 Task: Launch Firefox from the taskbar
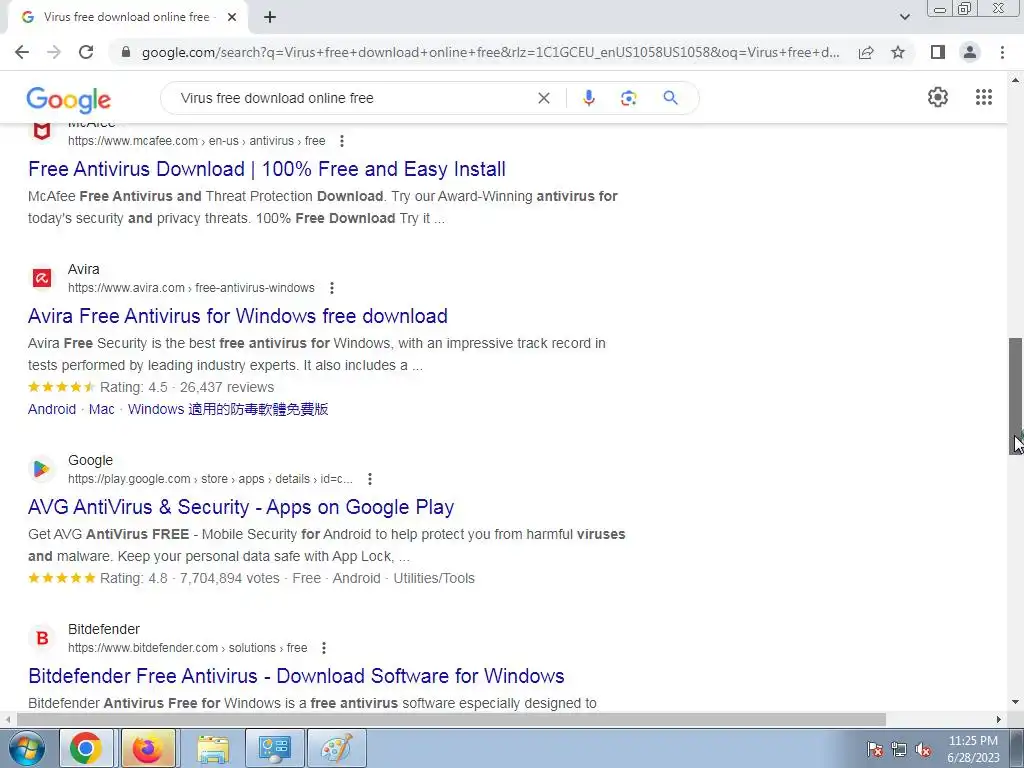tap(148, 748)
